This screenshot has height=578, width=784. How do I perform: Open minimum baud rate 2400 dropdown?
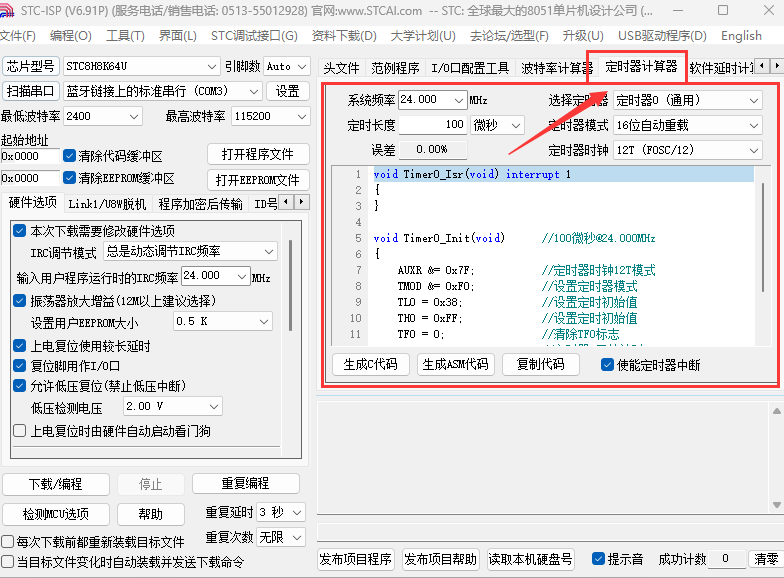point(103,116)
